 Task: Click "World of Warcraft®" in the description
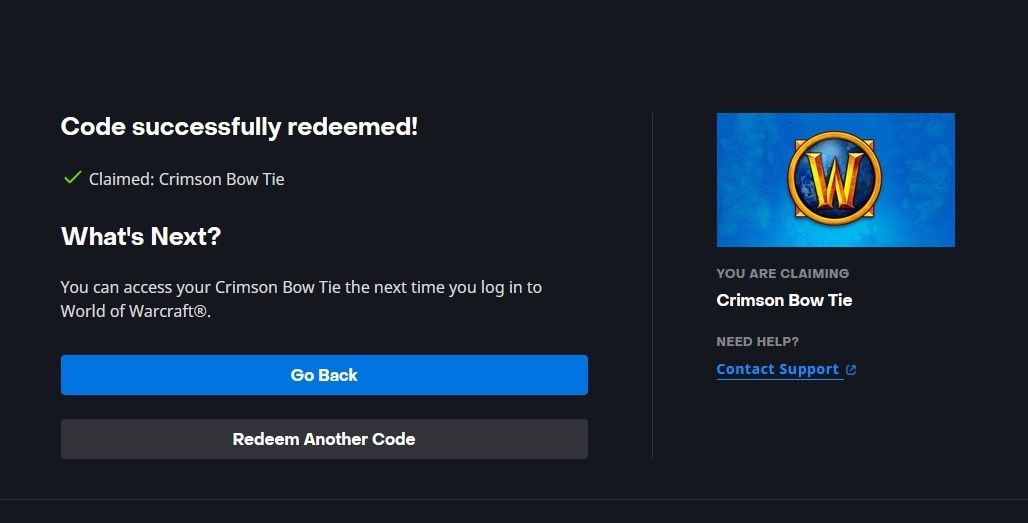pos(134,311)
